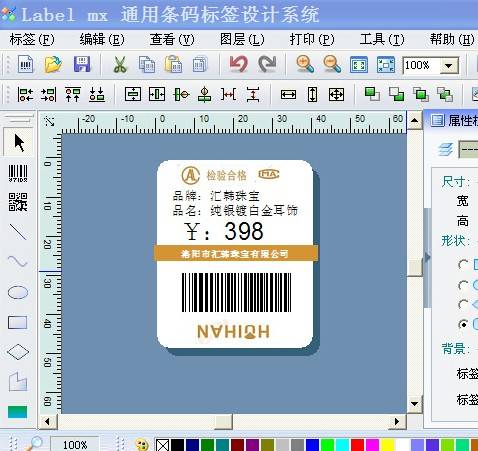Image resolution: width=478 pixels, height=451 pixels.
Task: Click the bottom 100% zoom field
Action: click(x=75, y=444)
